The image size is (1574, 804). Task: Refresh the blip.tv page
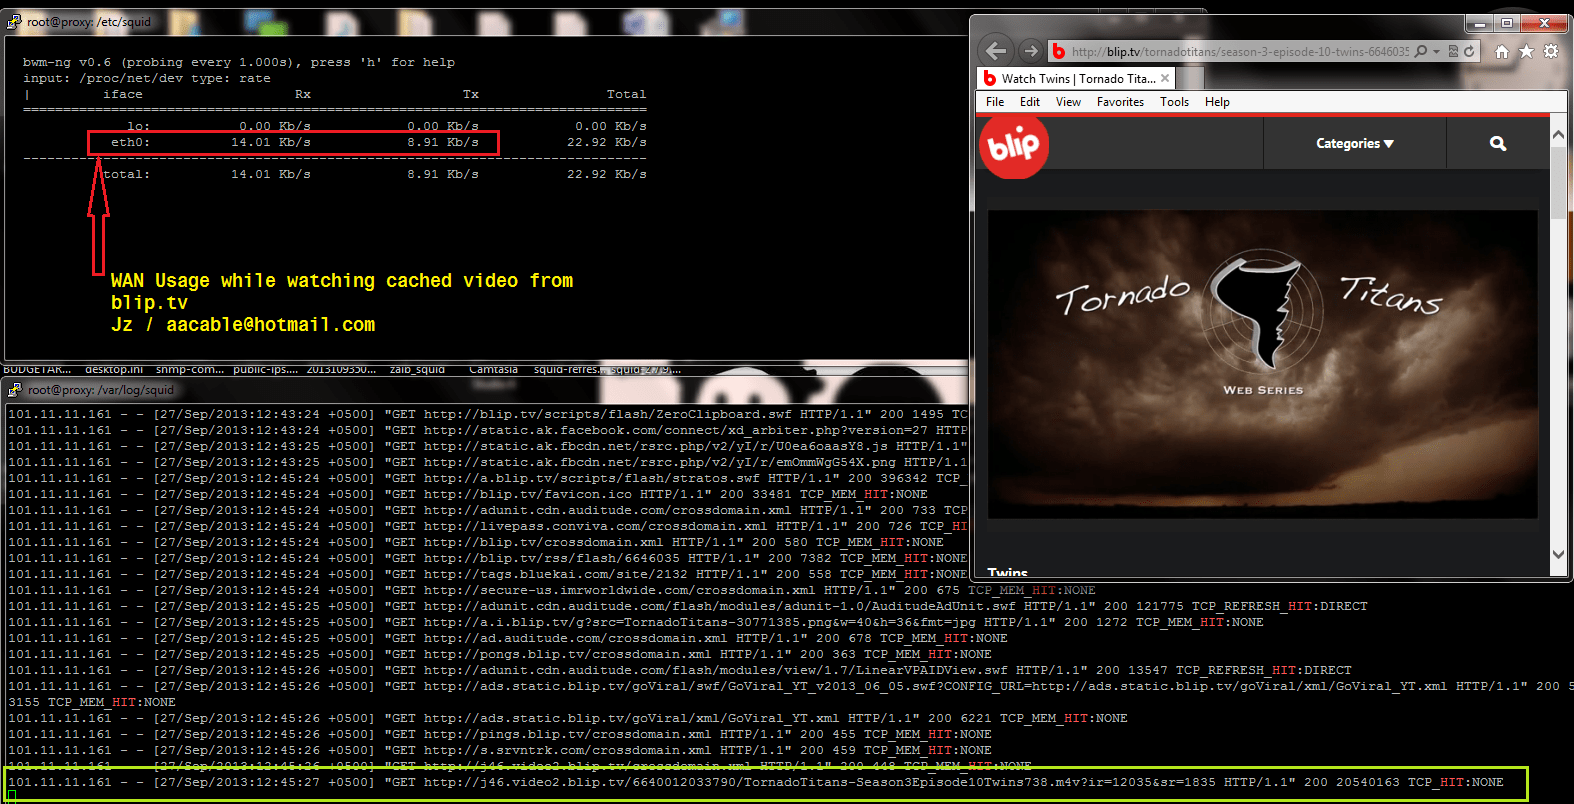coord(1470,51)
